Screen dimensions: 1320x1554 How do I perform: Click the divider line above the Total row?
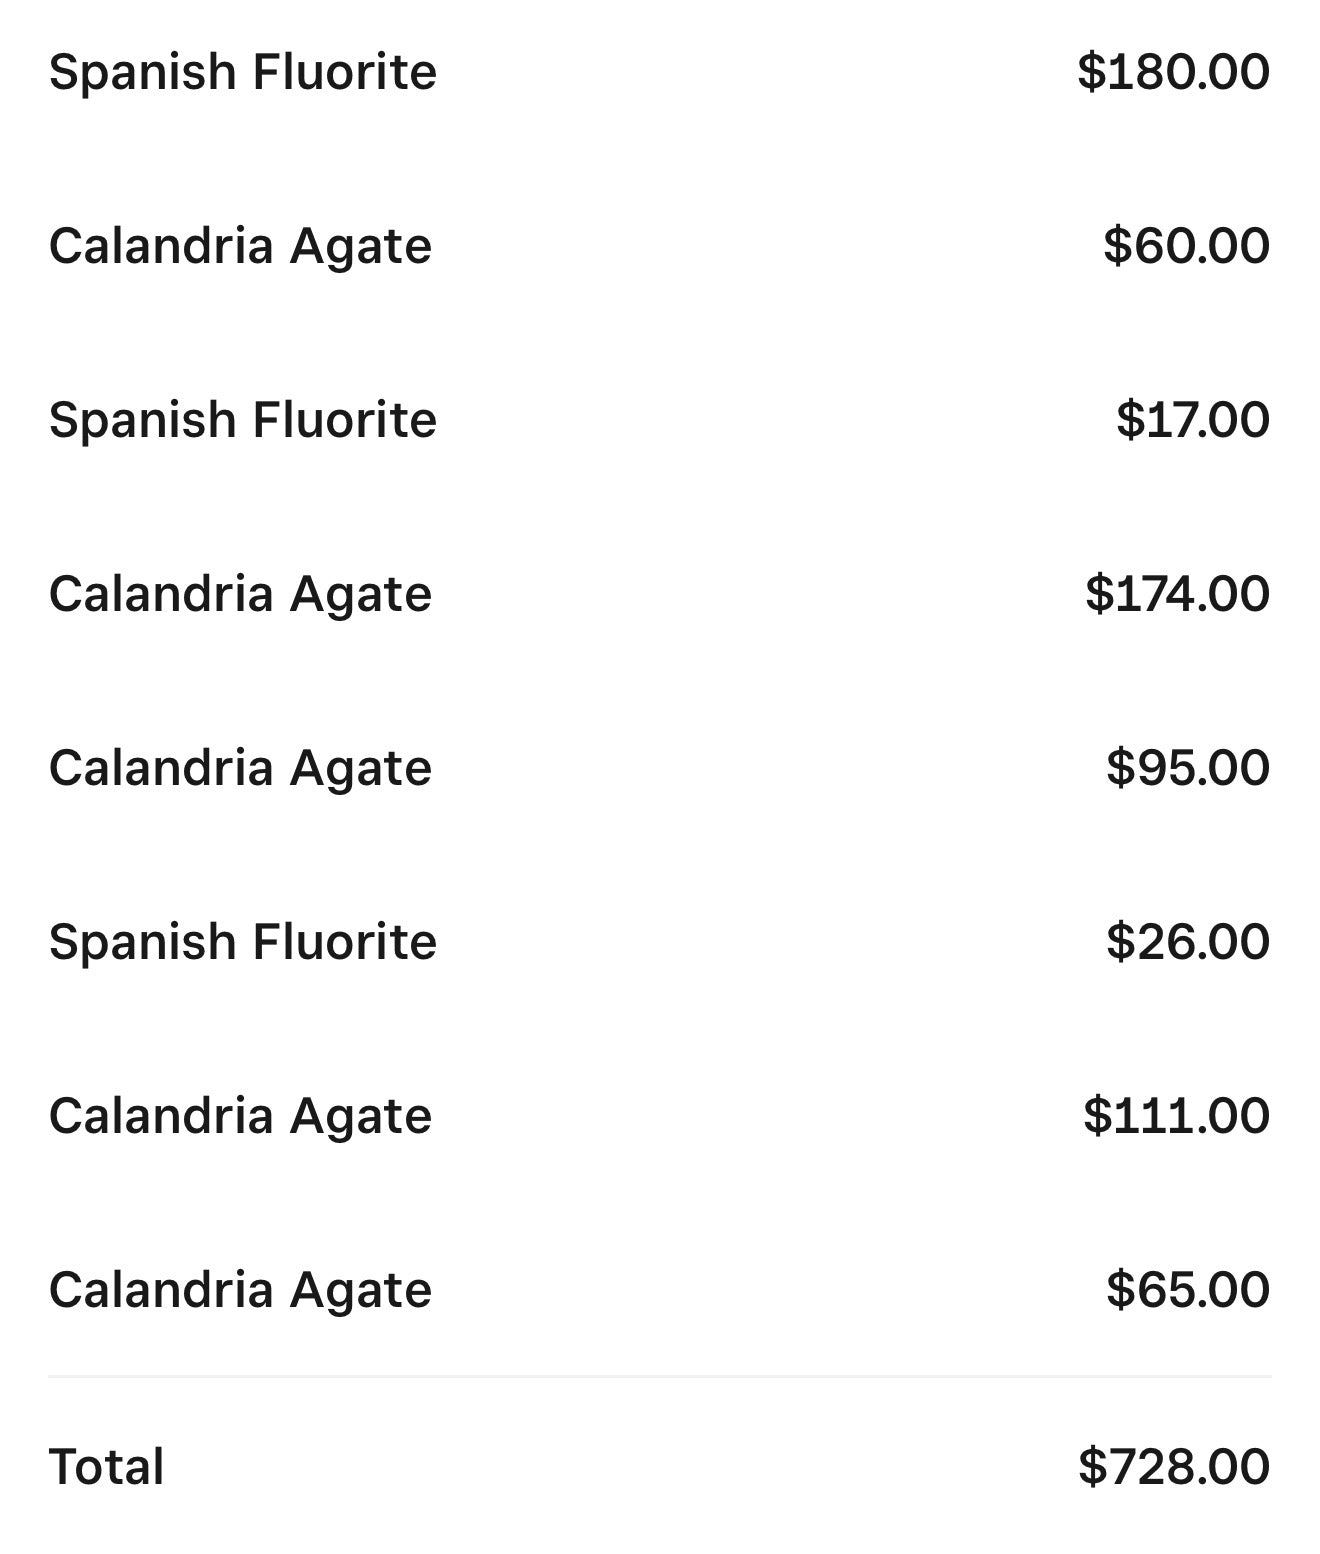click(x=660, y=1377)
